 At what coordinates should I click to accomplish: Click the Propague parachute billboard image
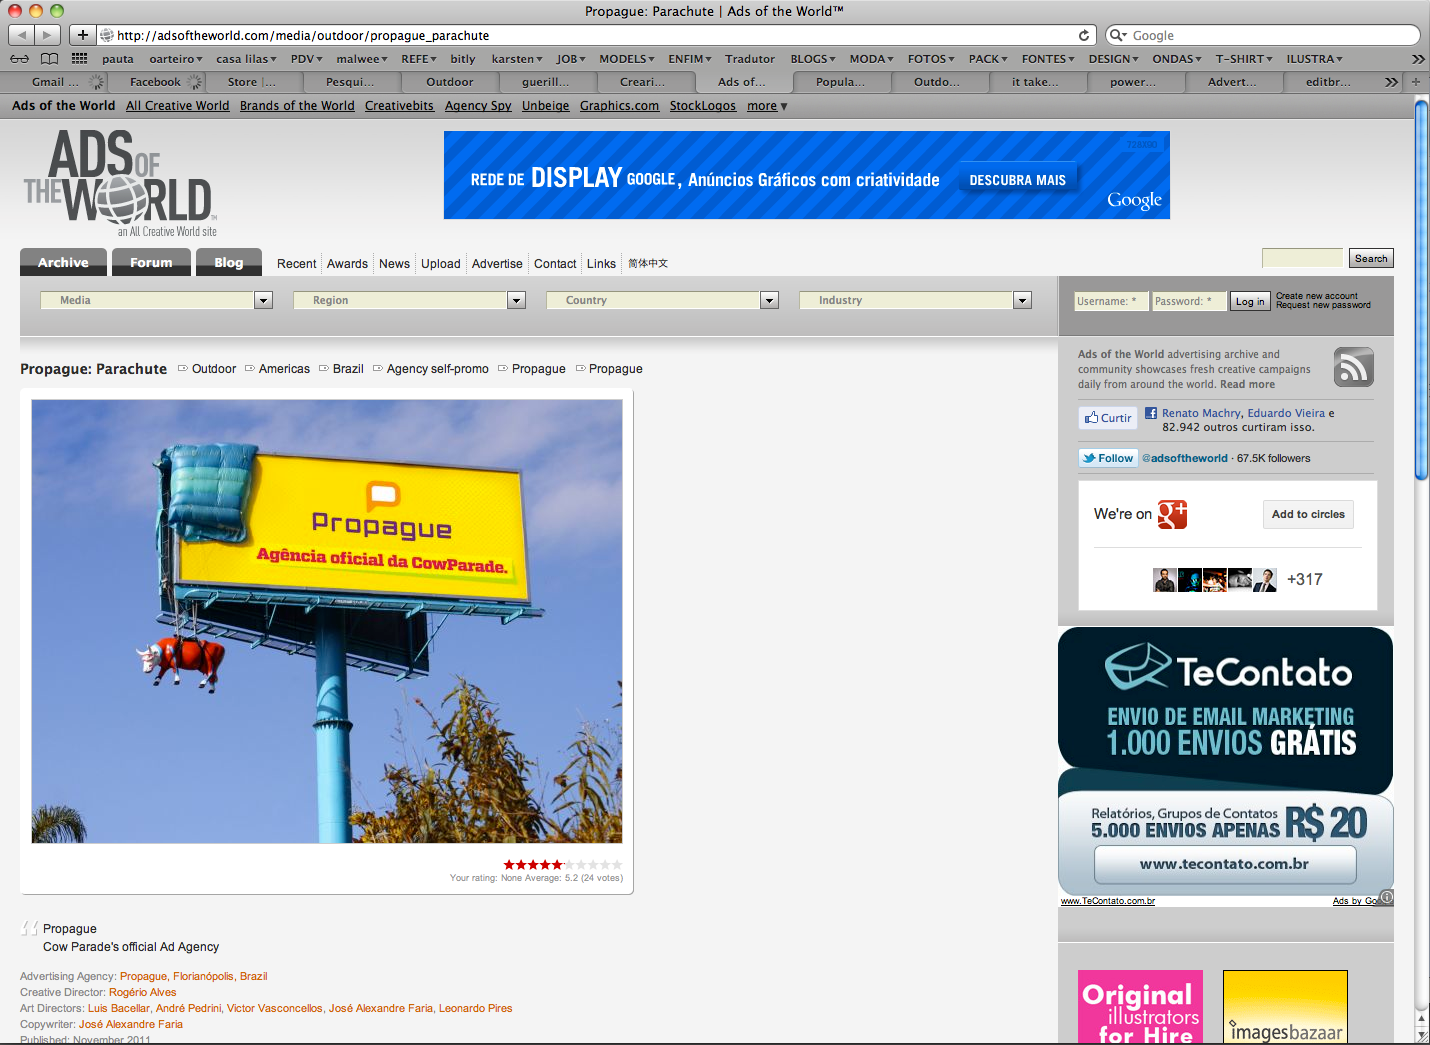327,621
